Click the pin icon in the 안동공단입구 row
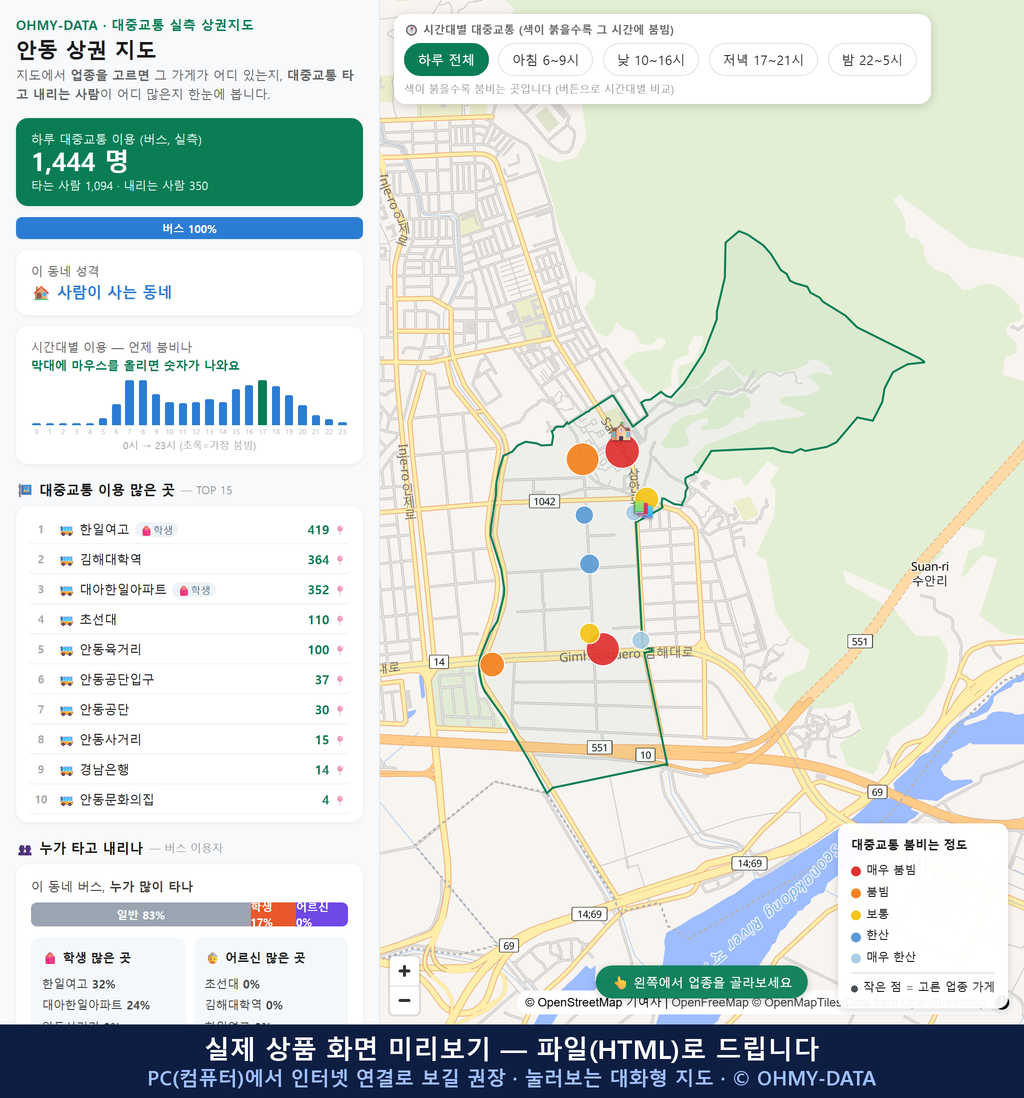 340,680
